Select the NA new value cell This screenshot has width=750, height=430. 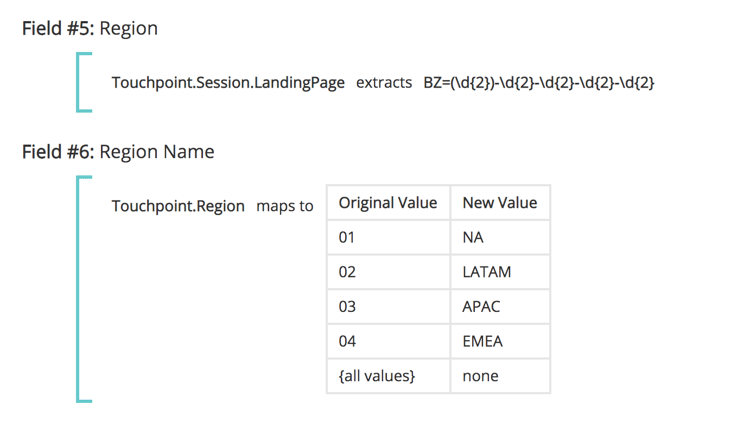tap(500, 238)
